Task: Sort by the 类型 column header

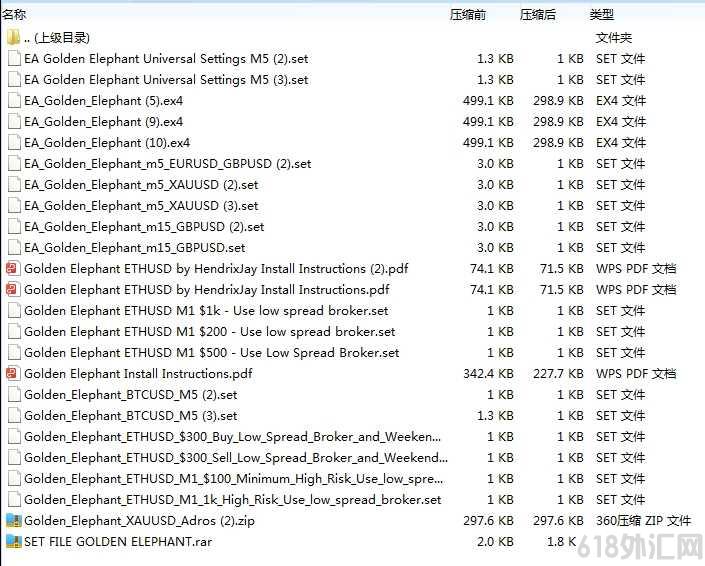Action: (x=602, y=15)
